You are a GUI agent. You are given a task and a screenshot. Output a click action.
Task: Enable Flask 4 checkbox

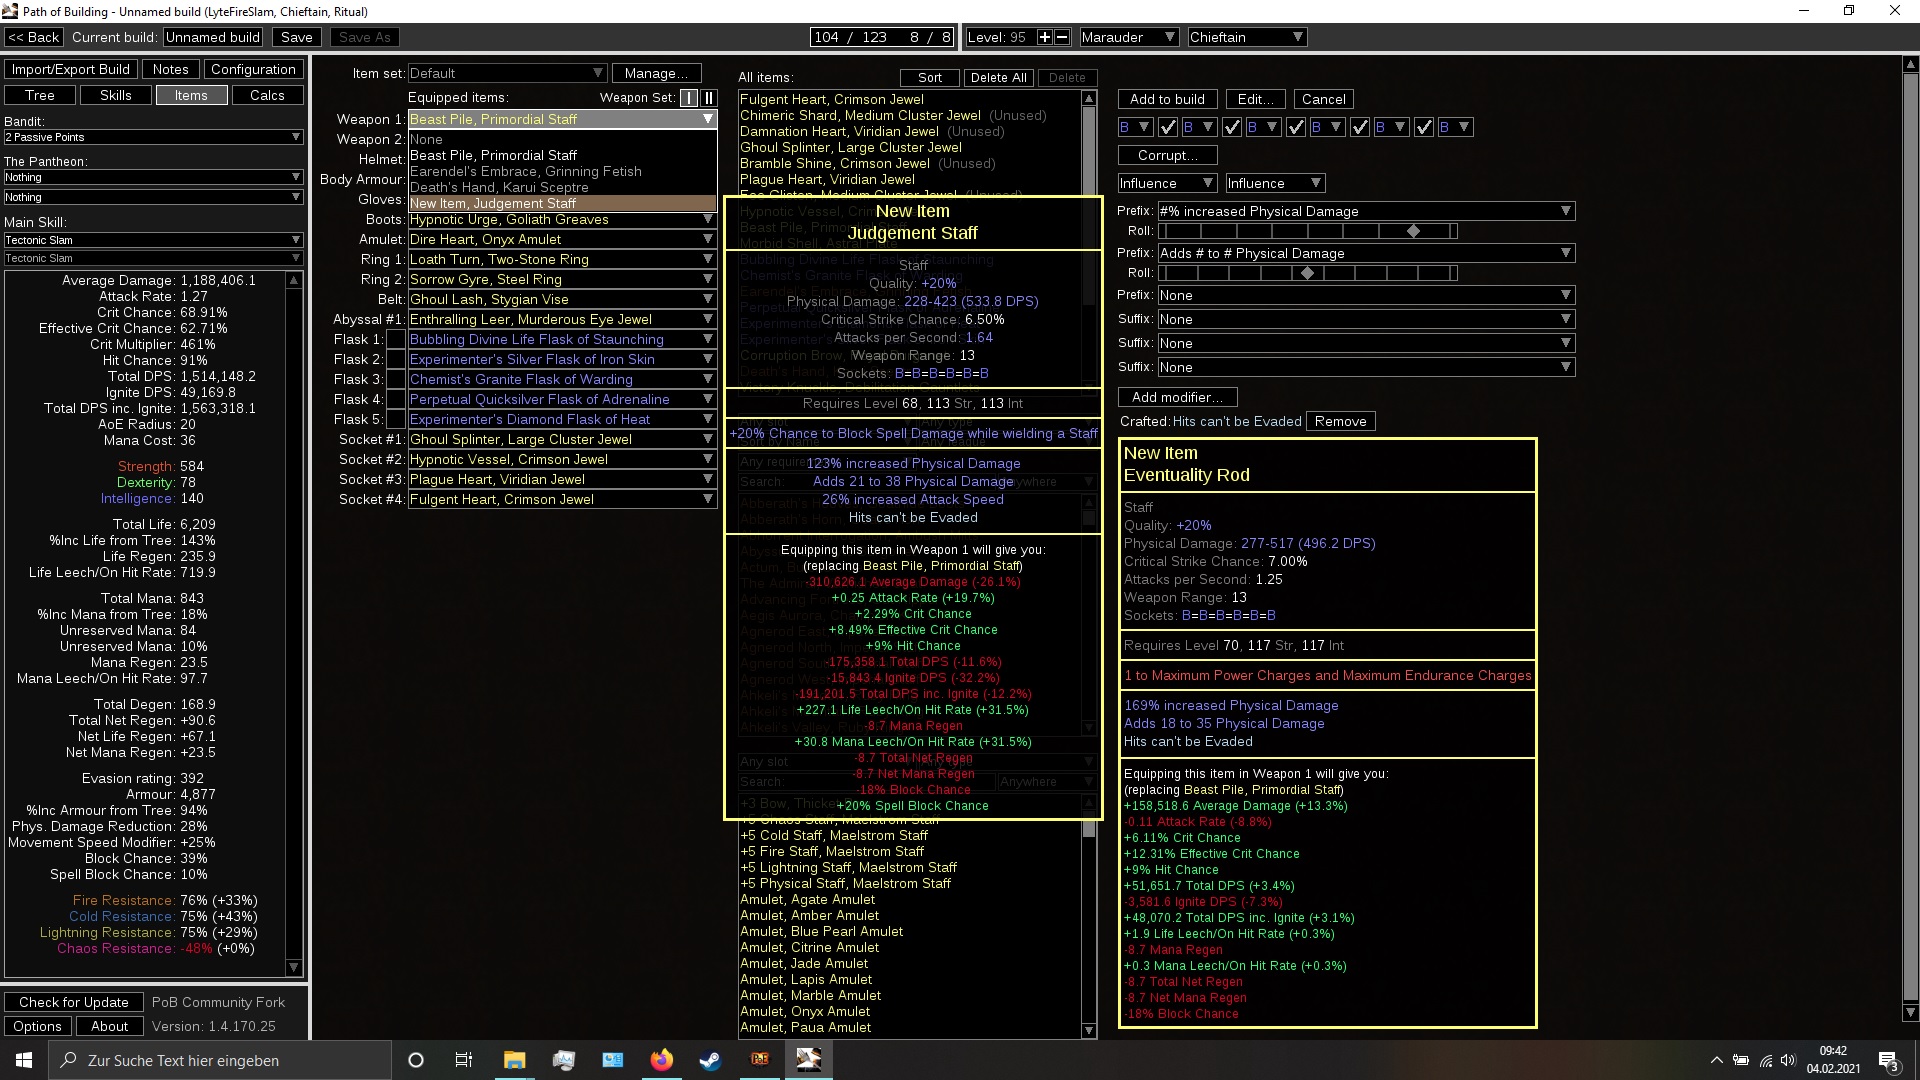point(396,400)
